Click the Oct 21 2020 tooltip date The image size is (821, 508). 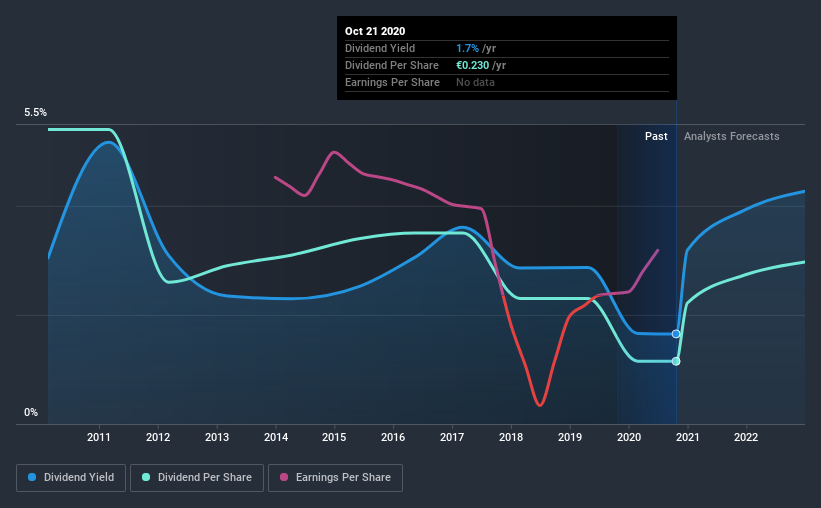tap(375, 31)
